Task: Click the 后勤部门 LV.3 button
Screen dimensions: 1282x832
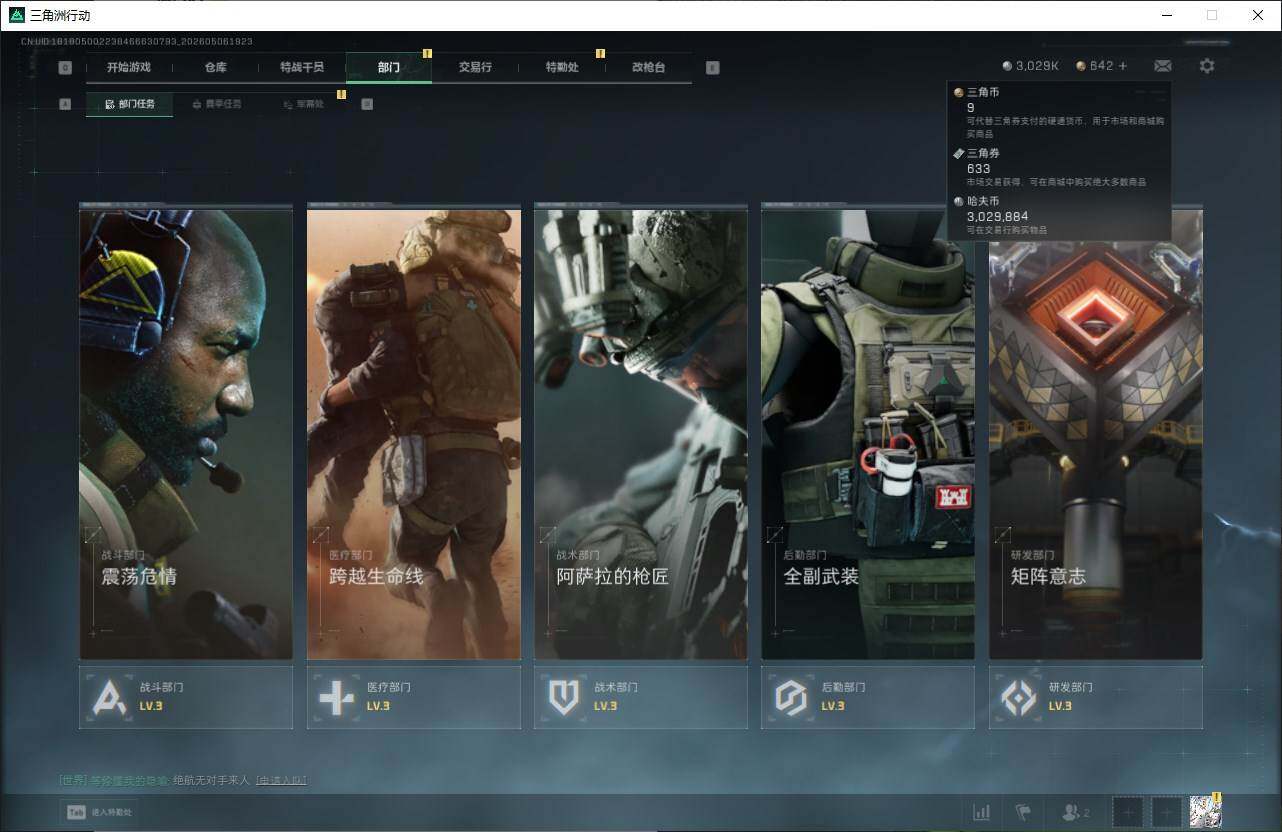Action: (x=868, y=697)
